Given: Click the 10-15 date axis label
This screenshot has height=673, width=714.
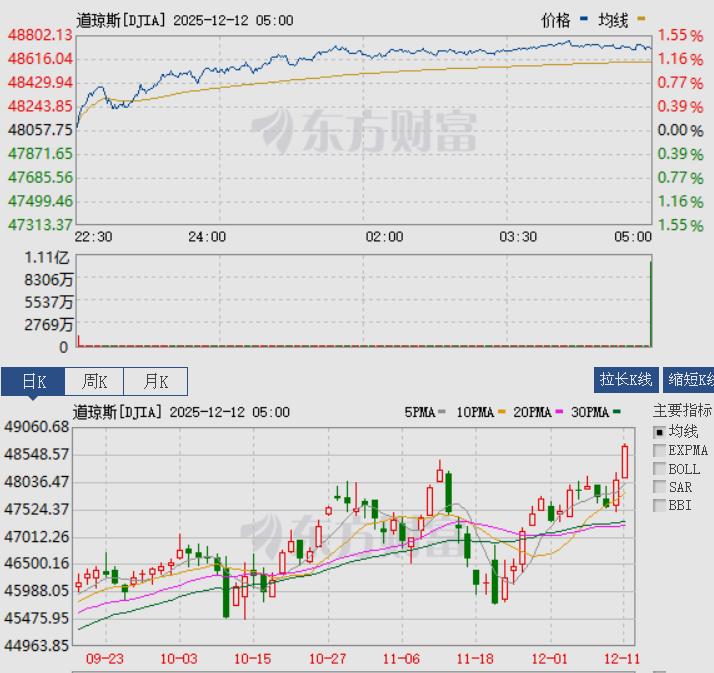Looking at the screenshot, I should point(253,658).
